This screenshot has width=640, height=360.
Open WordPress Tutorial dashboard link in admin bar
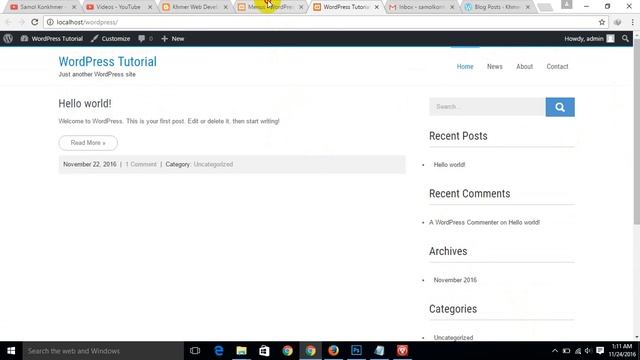point(52,38)
